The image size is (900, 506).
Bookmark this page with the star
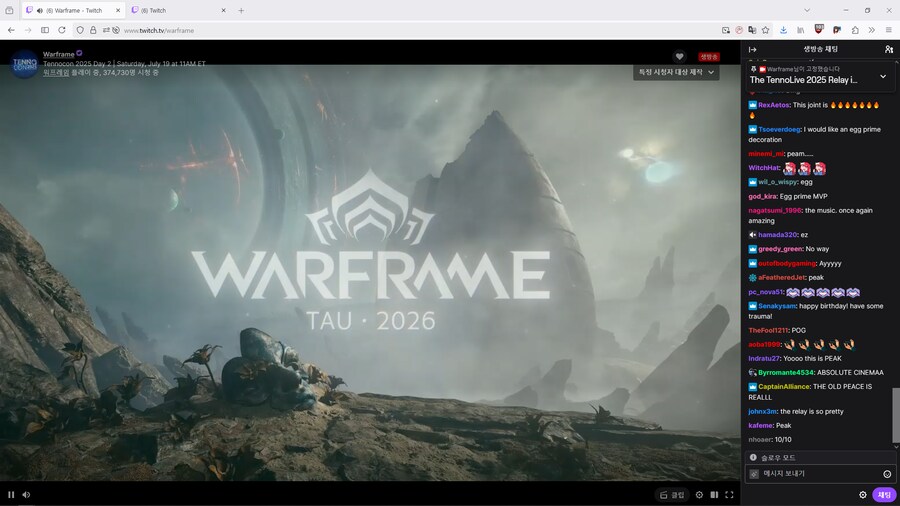click(765, 30)
